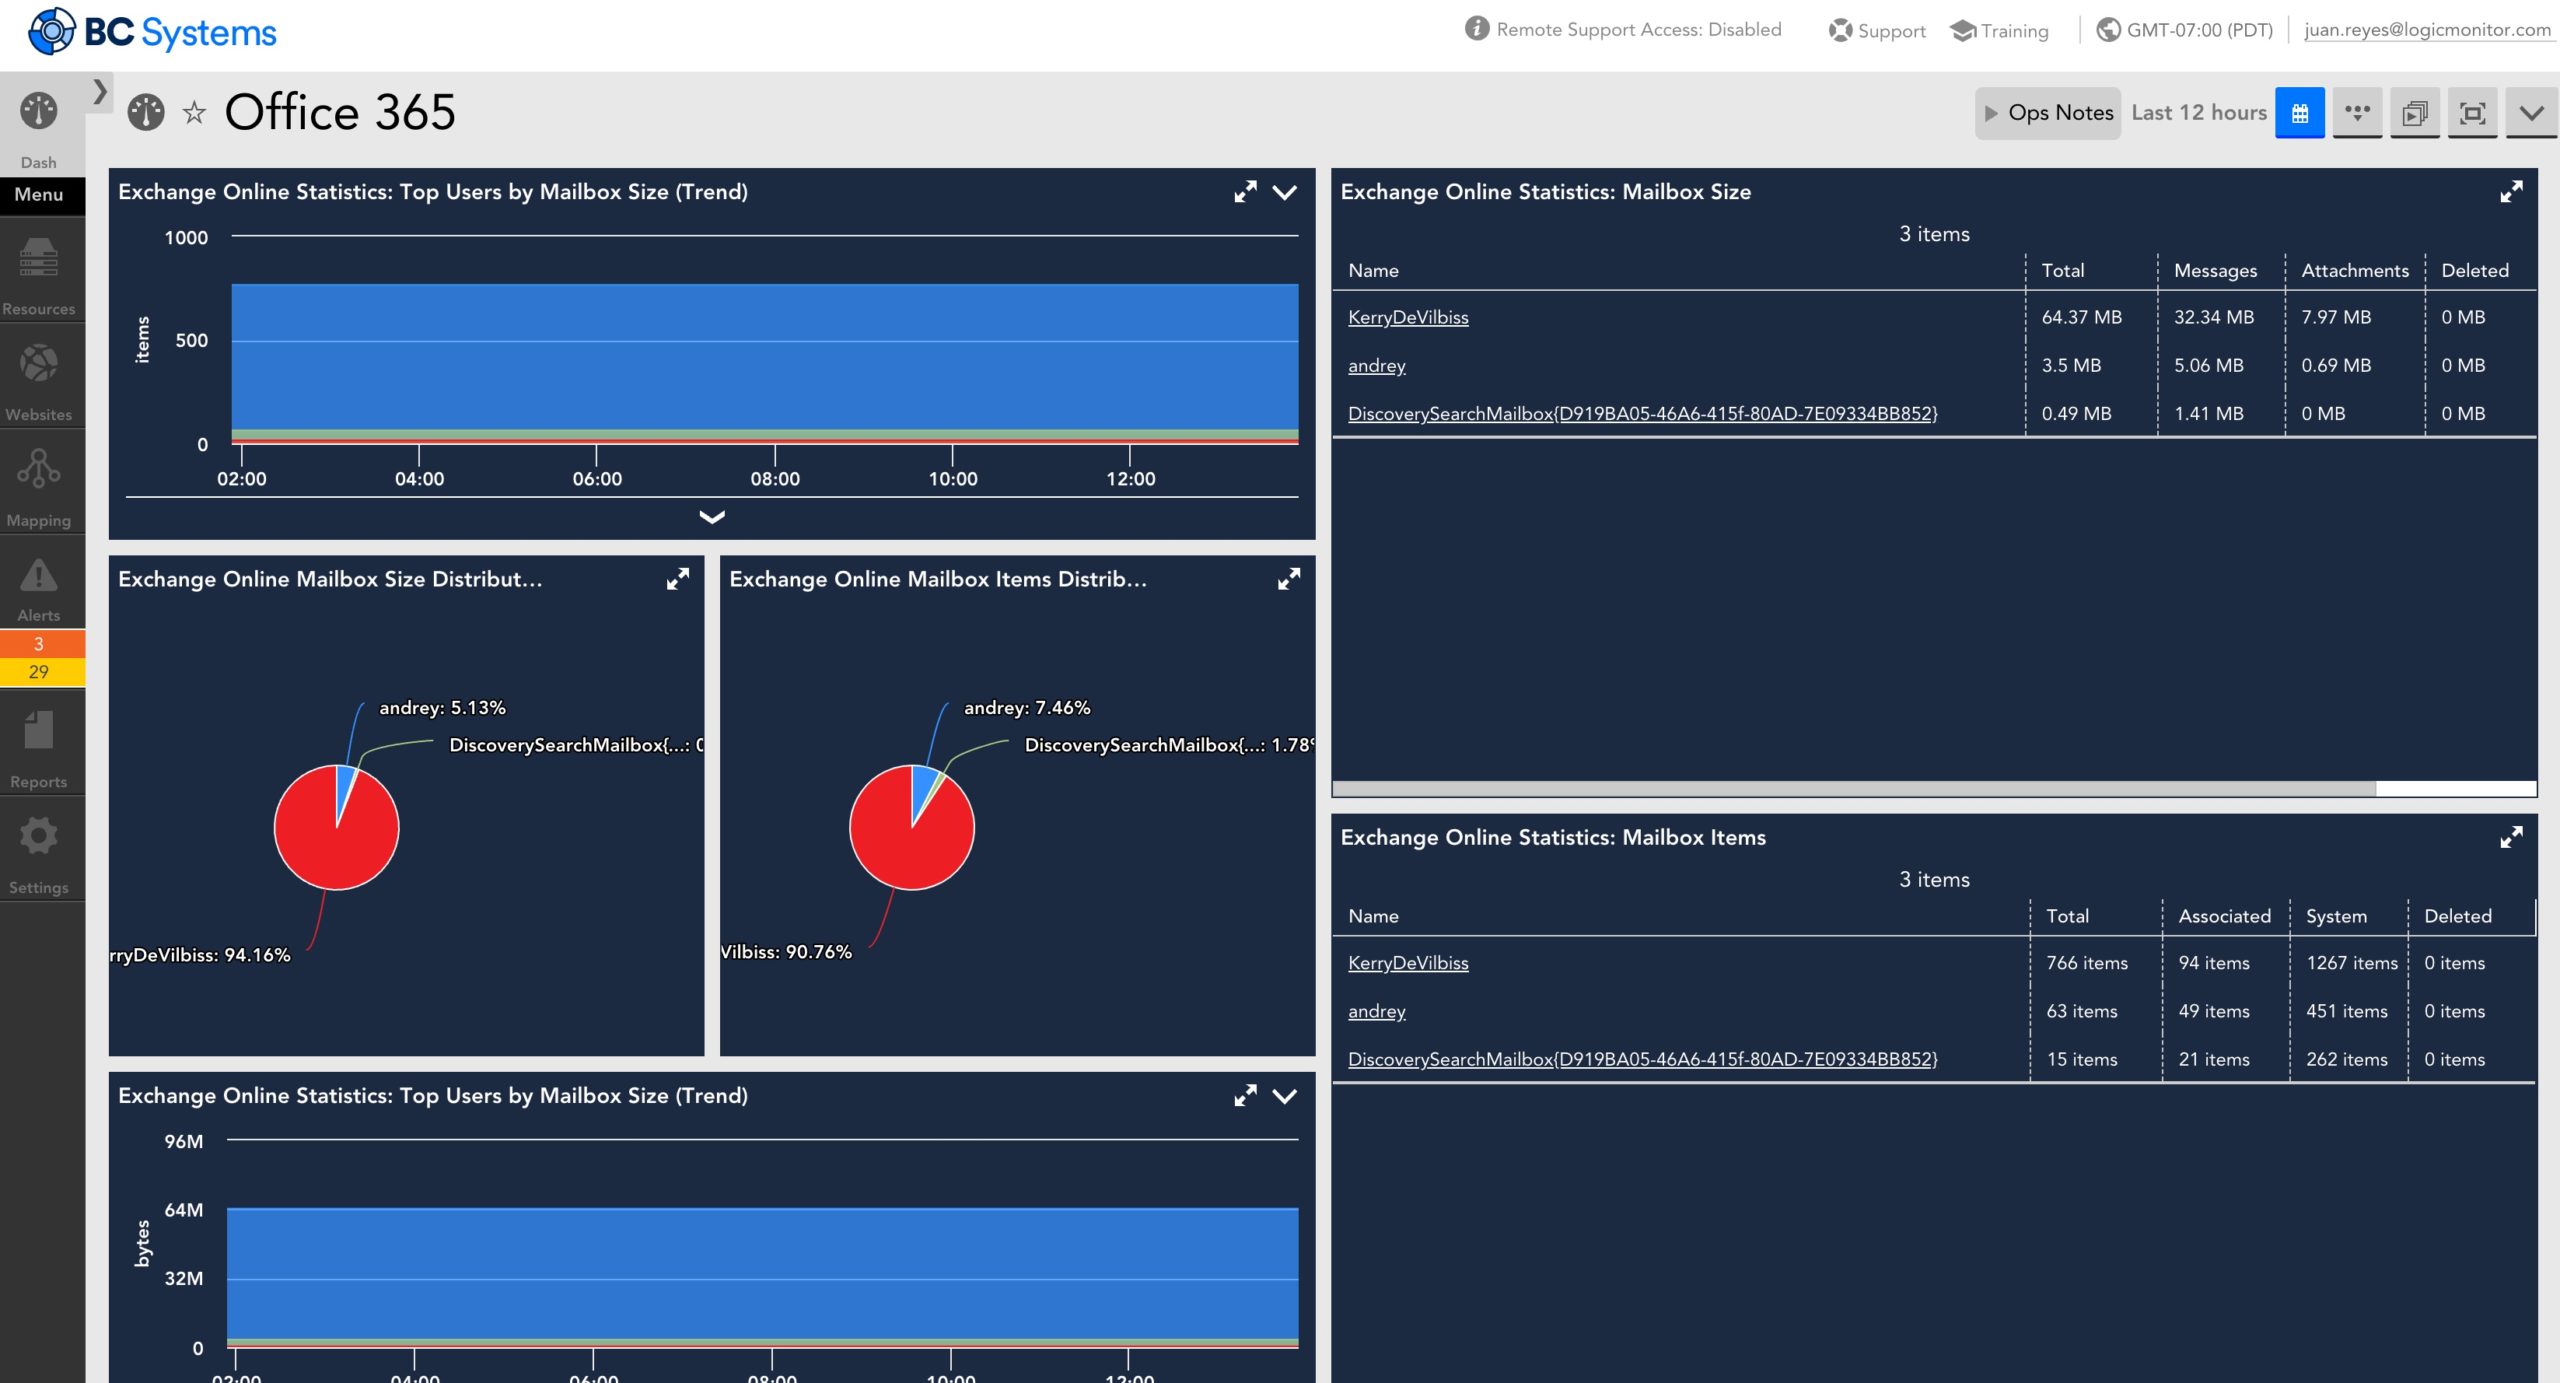Click 32.34 MB messages cell
This screenshot has width=2560, height=1383.
coord(2214,317)
